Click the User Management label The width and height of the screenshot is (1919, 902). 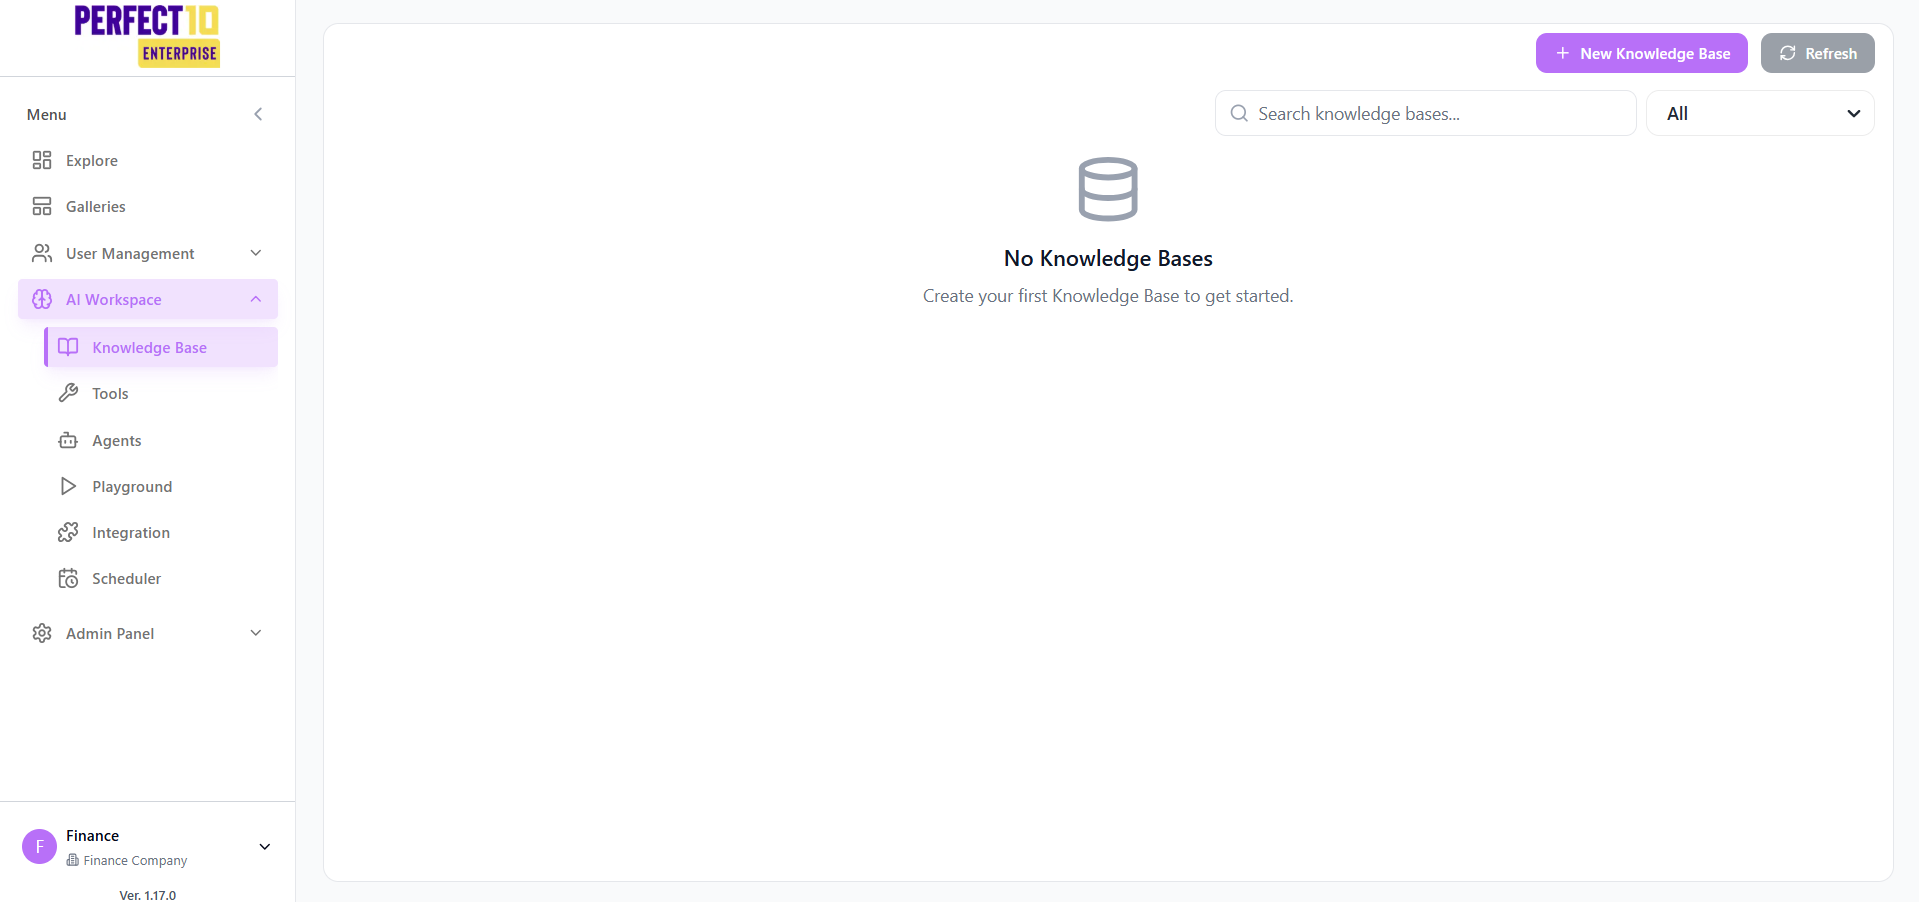(130, 253)
